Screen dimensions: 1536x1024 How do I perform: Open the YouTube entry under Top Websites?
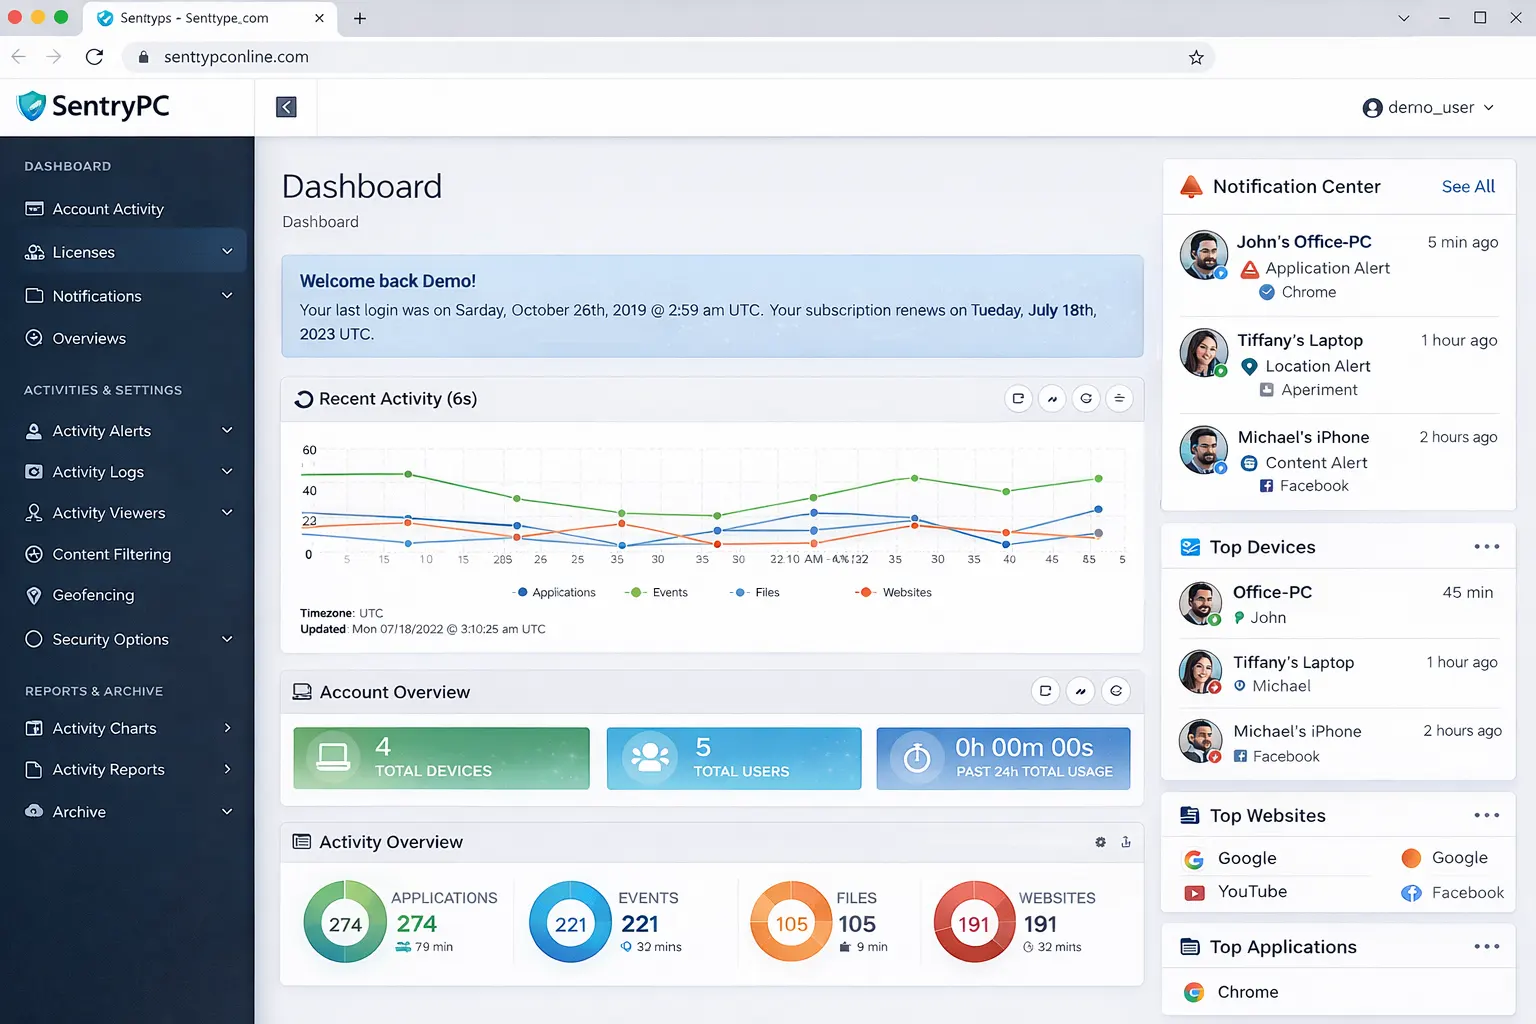point(1252,891)
